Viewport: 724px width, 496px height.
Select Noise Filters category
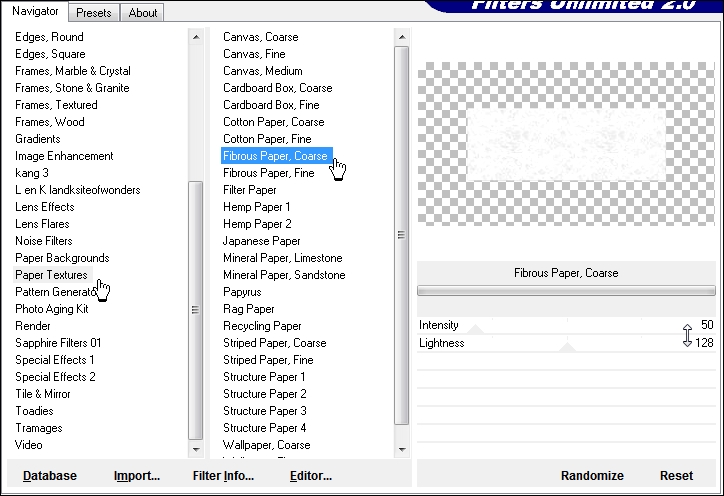(44, 241)
